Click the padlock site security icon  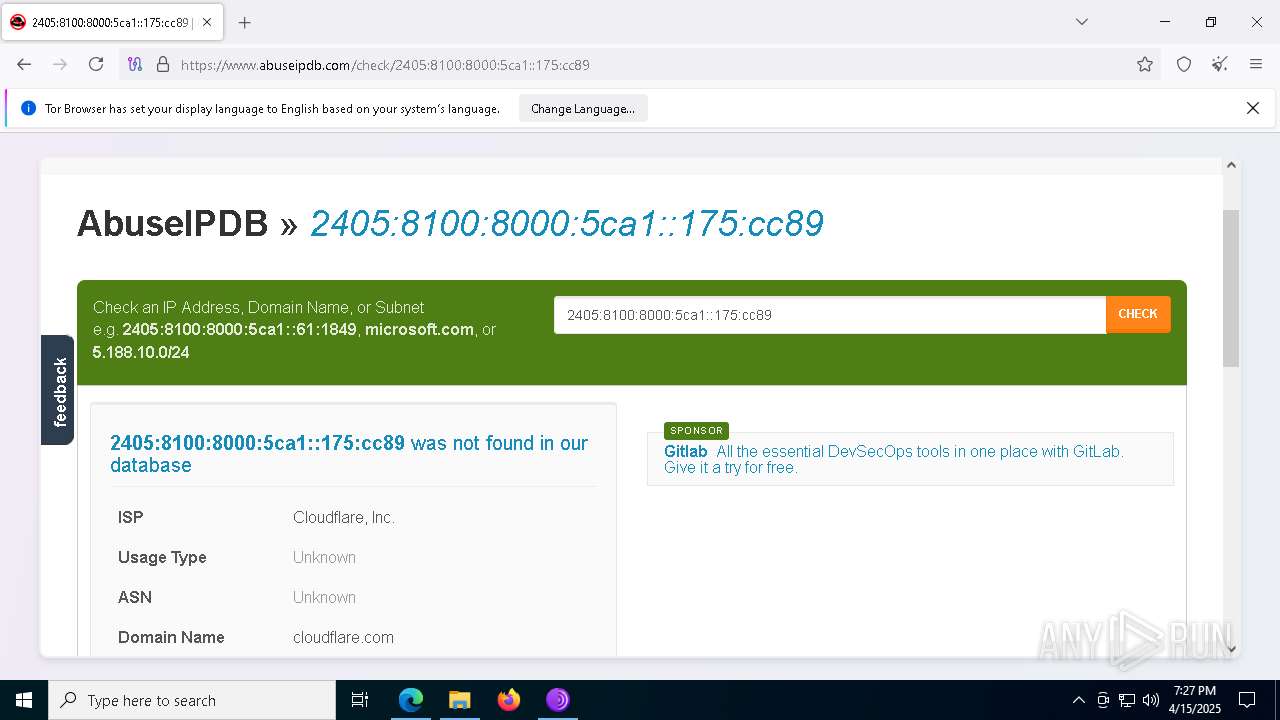click(x=163, y=64)
